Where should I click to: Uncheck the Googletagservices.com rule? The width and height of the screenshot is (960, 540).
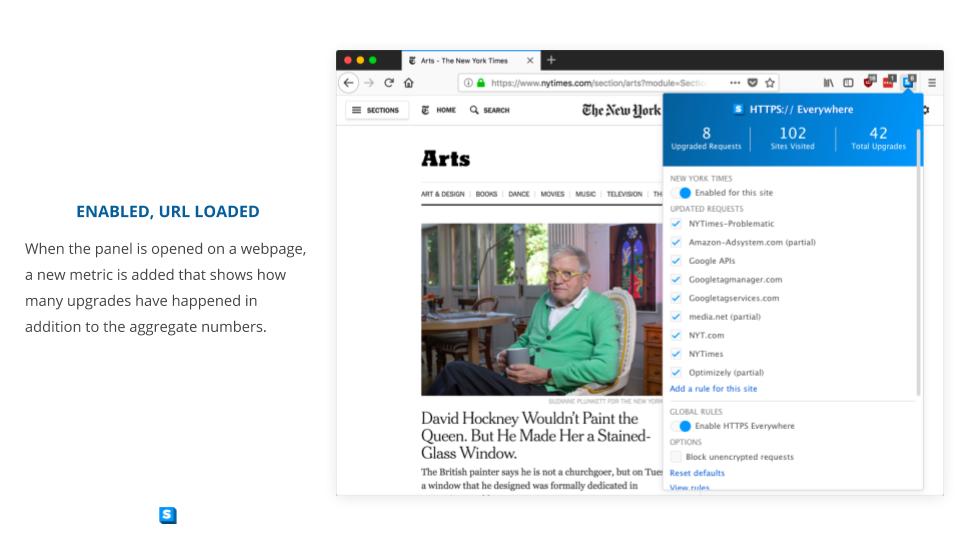point(676,298)
